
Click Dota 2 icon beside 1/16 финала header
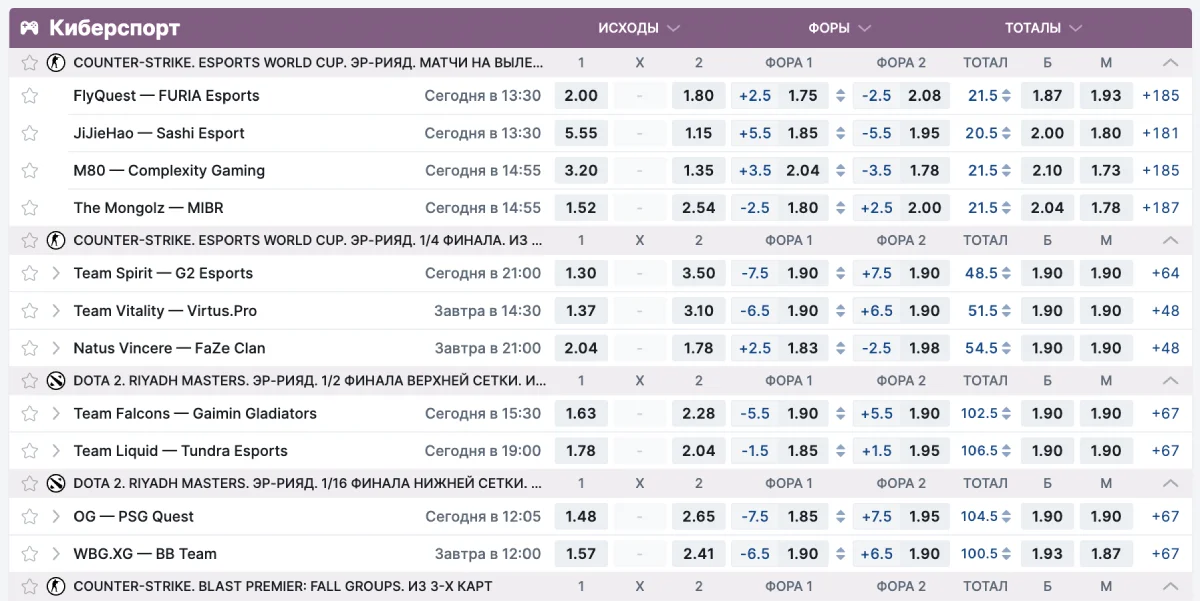click(x=56, y=483)
